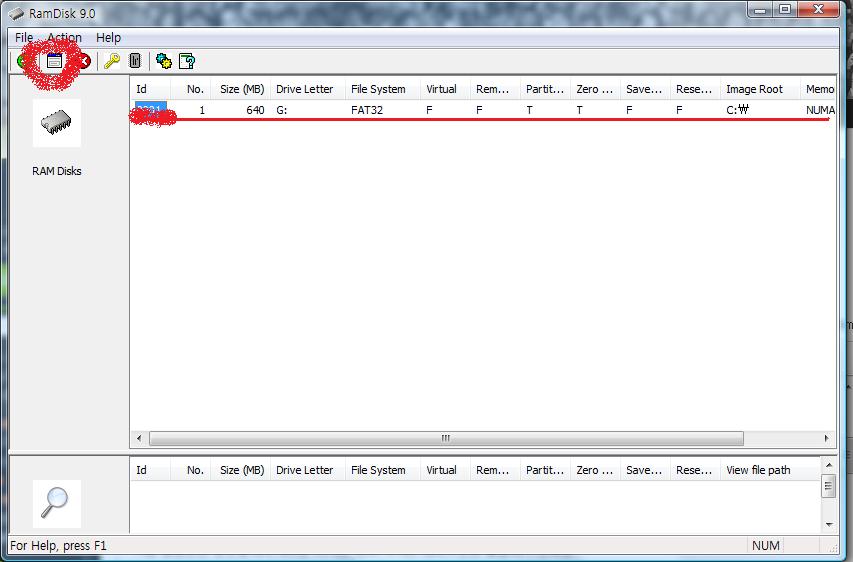Image resolution: width=853 pixels, height=562 pixels.
Task: Click the F value under Virtual column
Action: tap(429, 110)
